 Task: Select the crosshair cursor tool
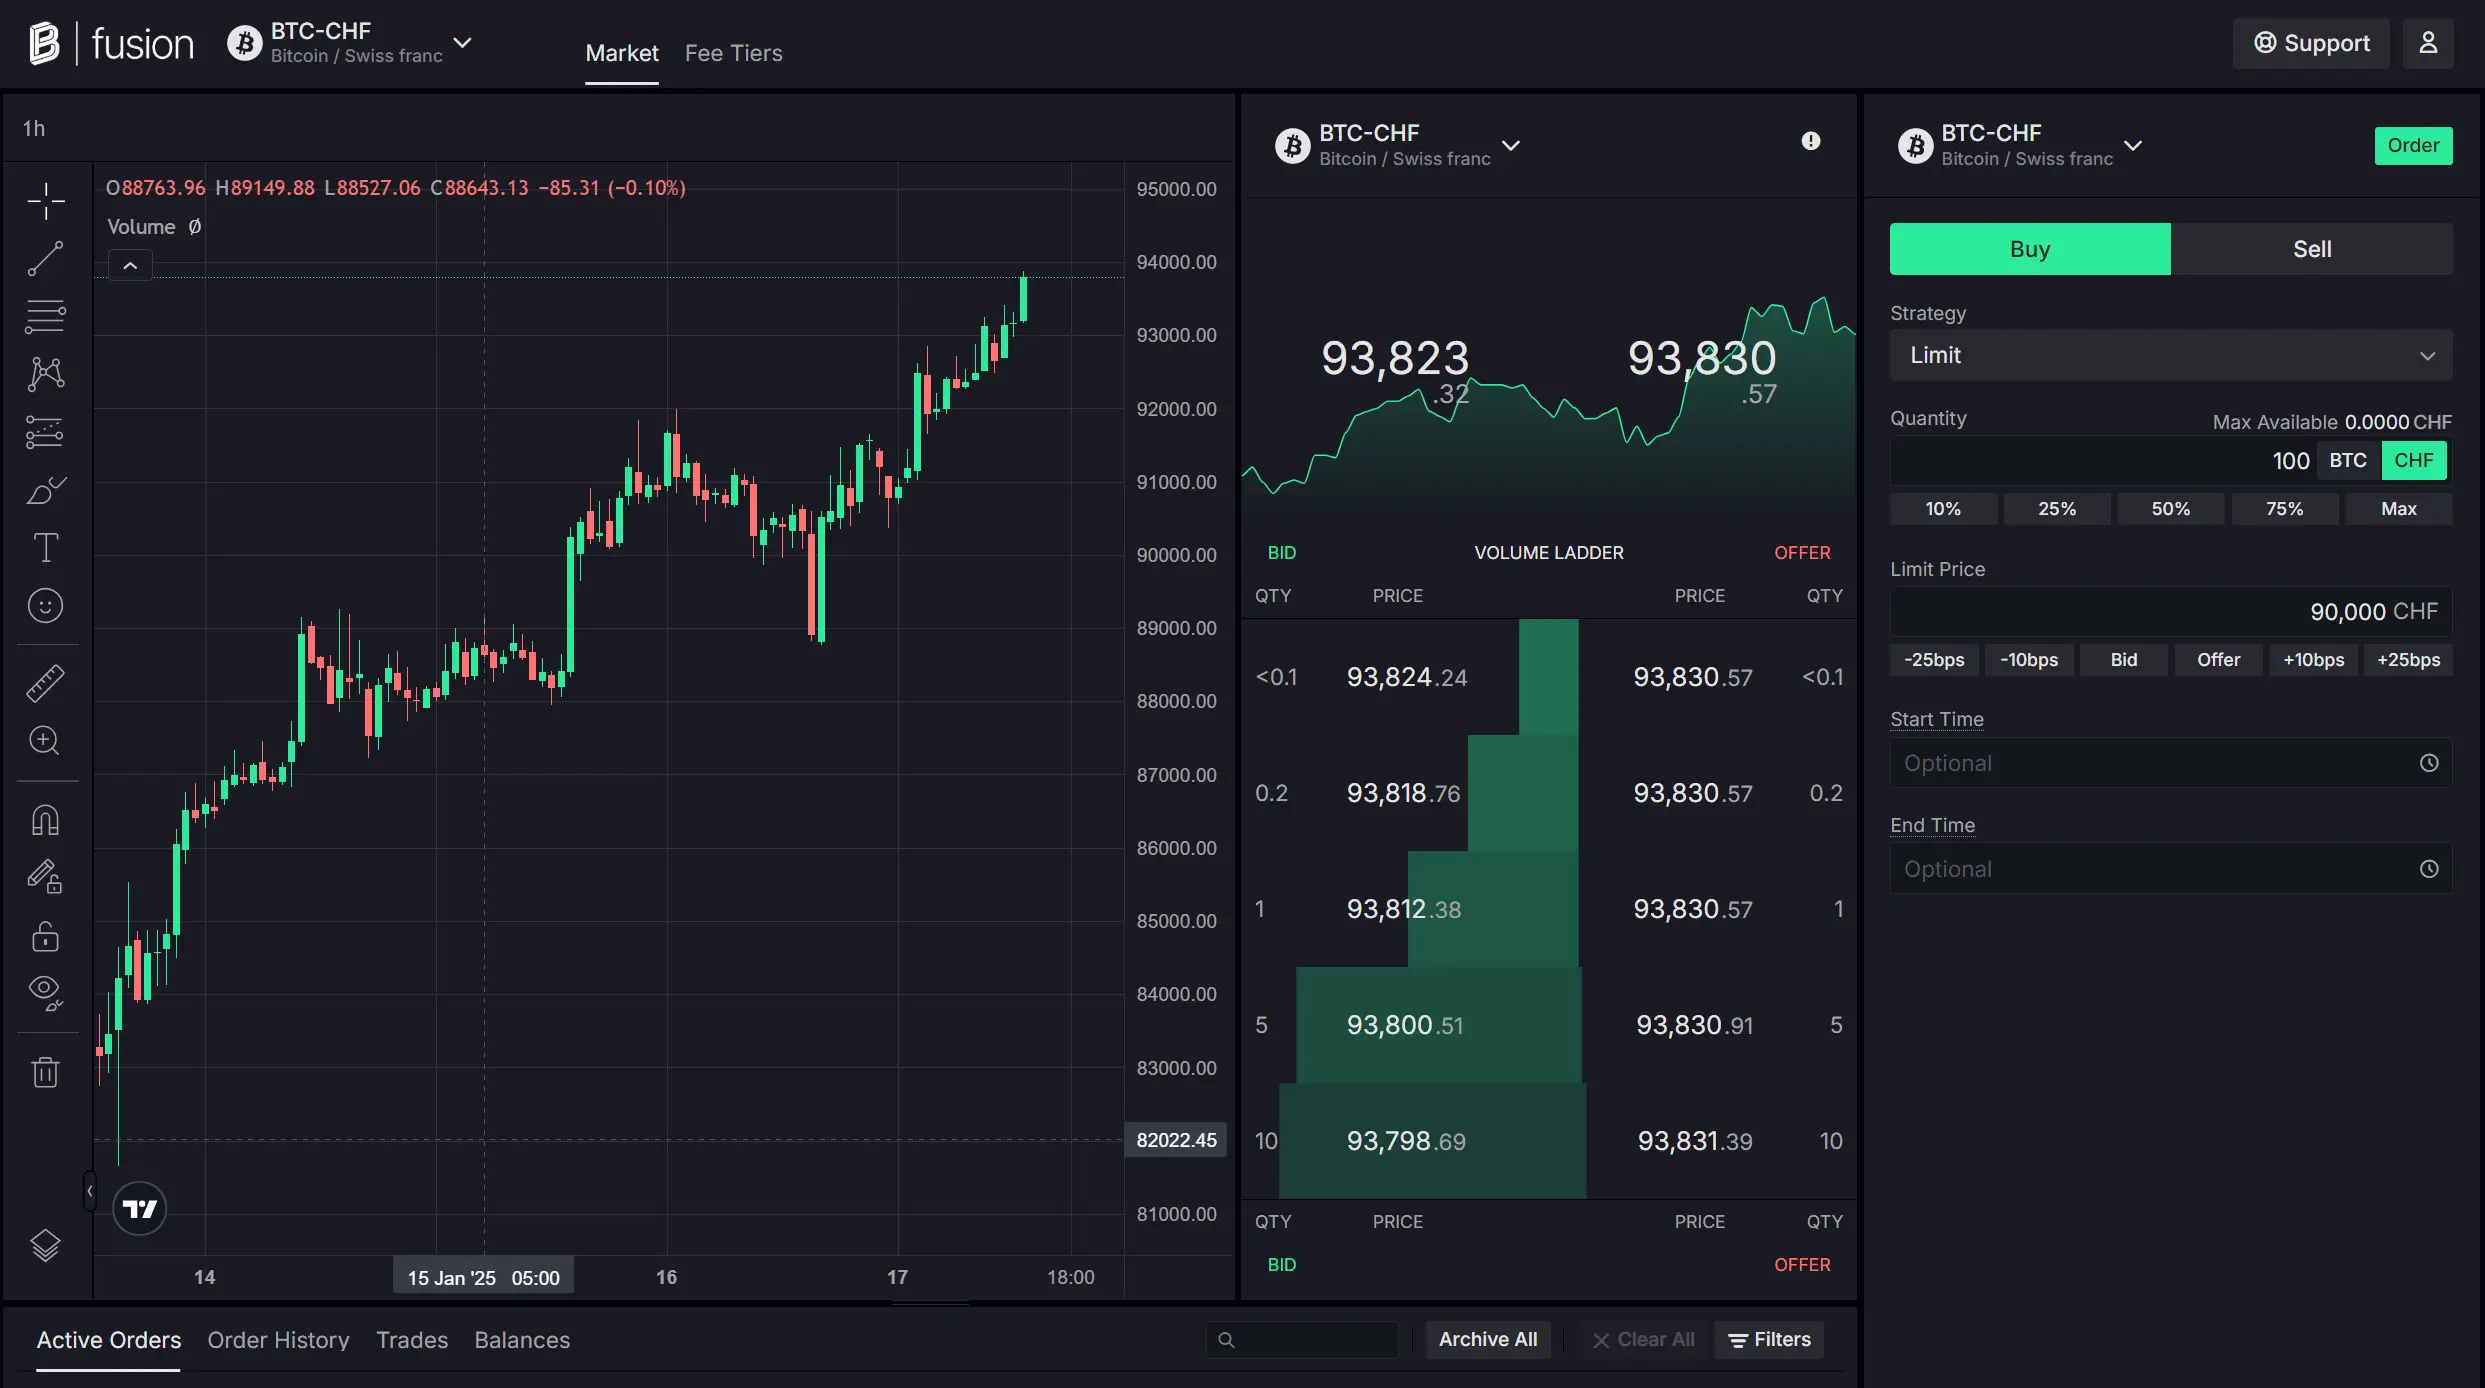pyautogui.click(x=46, y=202)
